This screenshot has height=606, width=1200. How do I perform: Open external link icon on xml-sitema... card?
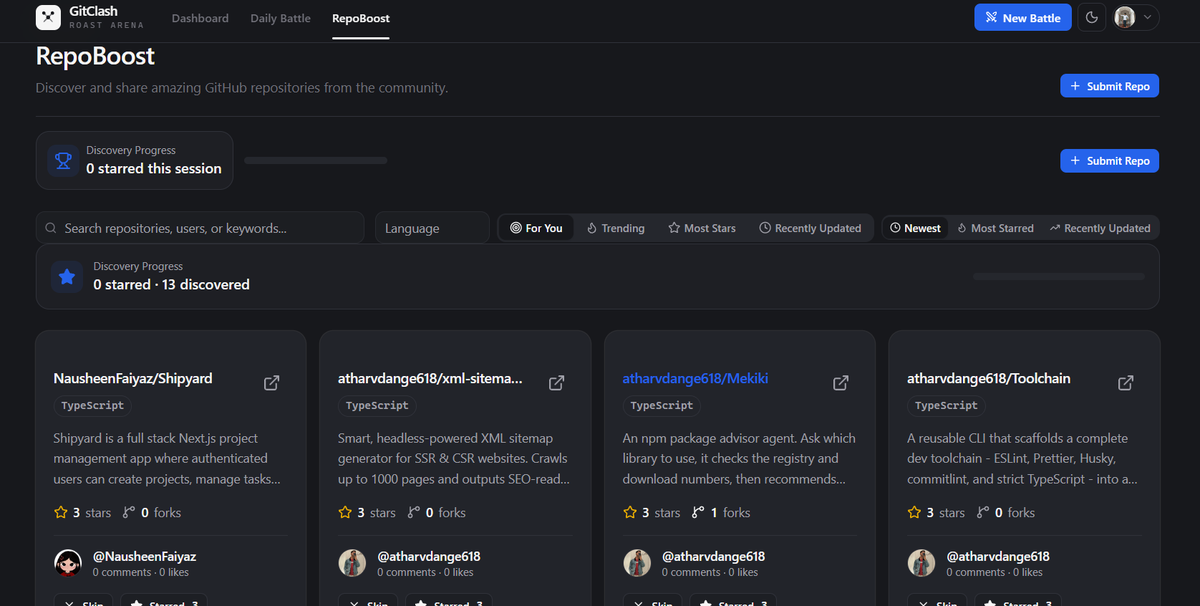coord(557,383)
